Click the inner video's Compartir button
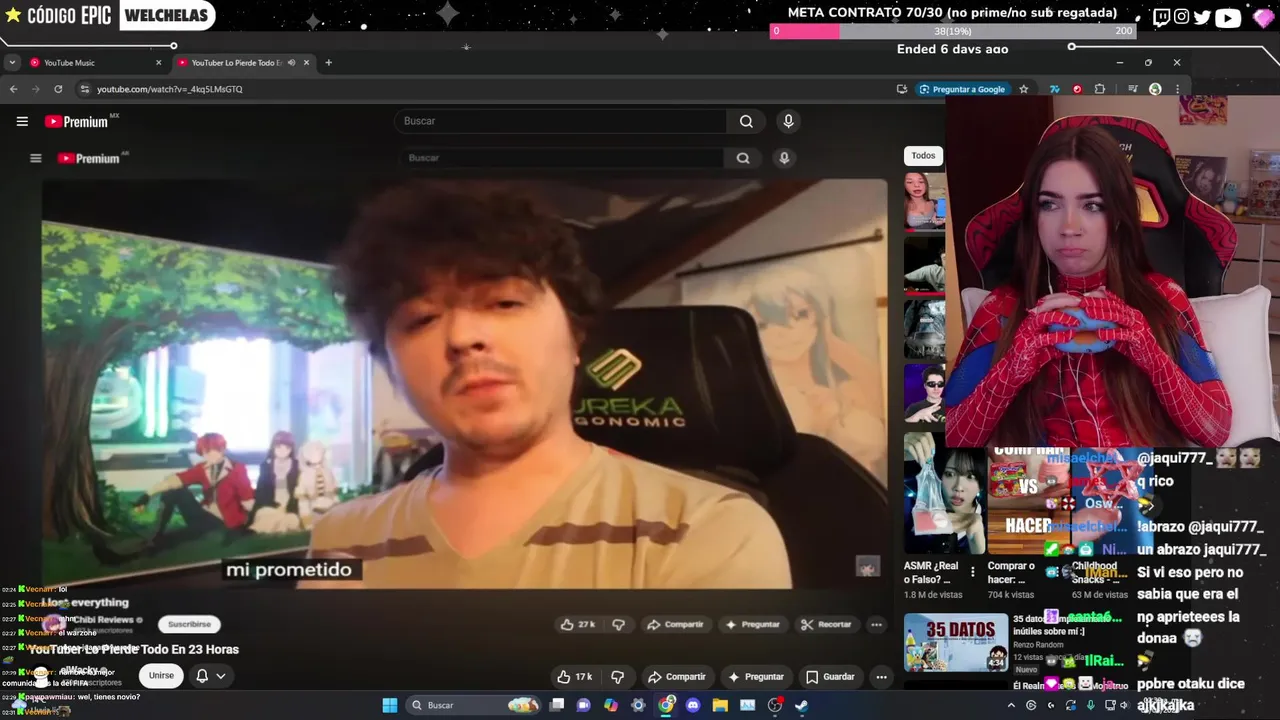This screenshot has height=720, width=1280. coord(675,624)
